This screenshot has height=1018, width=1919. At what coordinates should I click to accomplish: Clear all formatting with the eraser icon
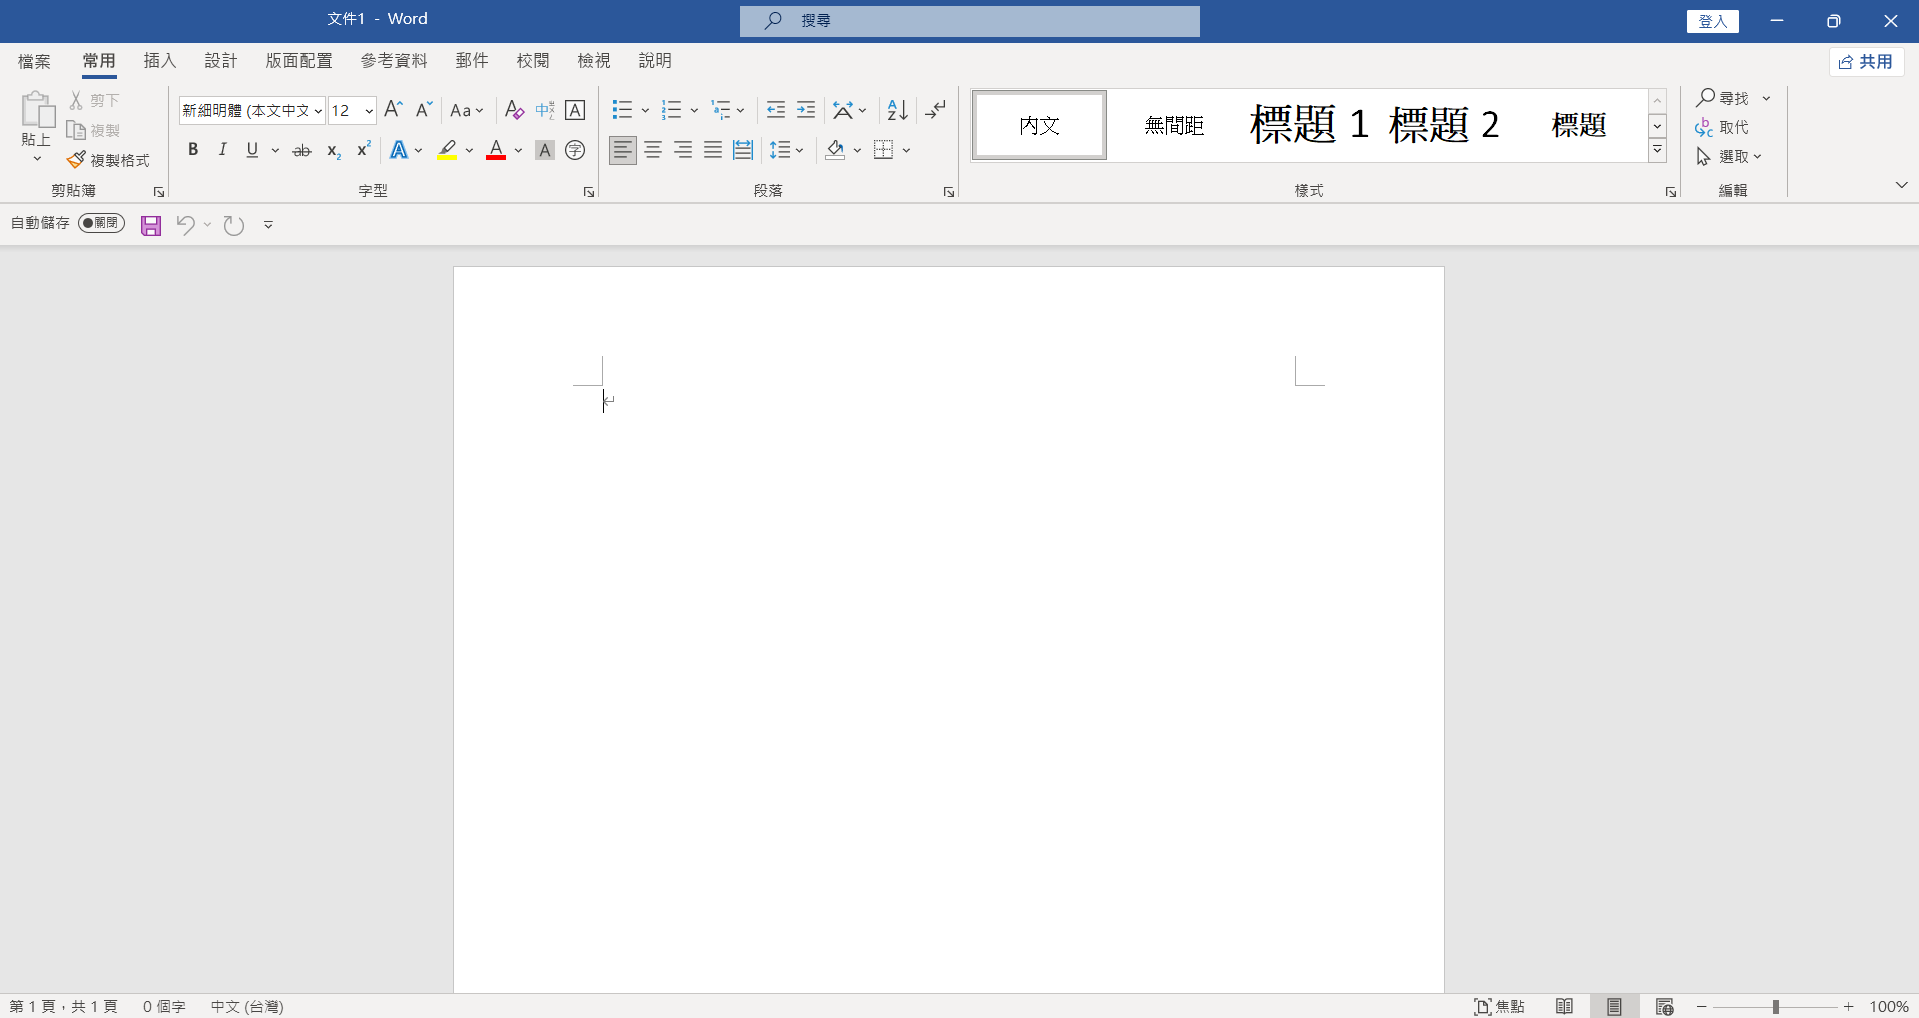pos(513,110)
